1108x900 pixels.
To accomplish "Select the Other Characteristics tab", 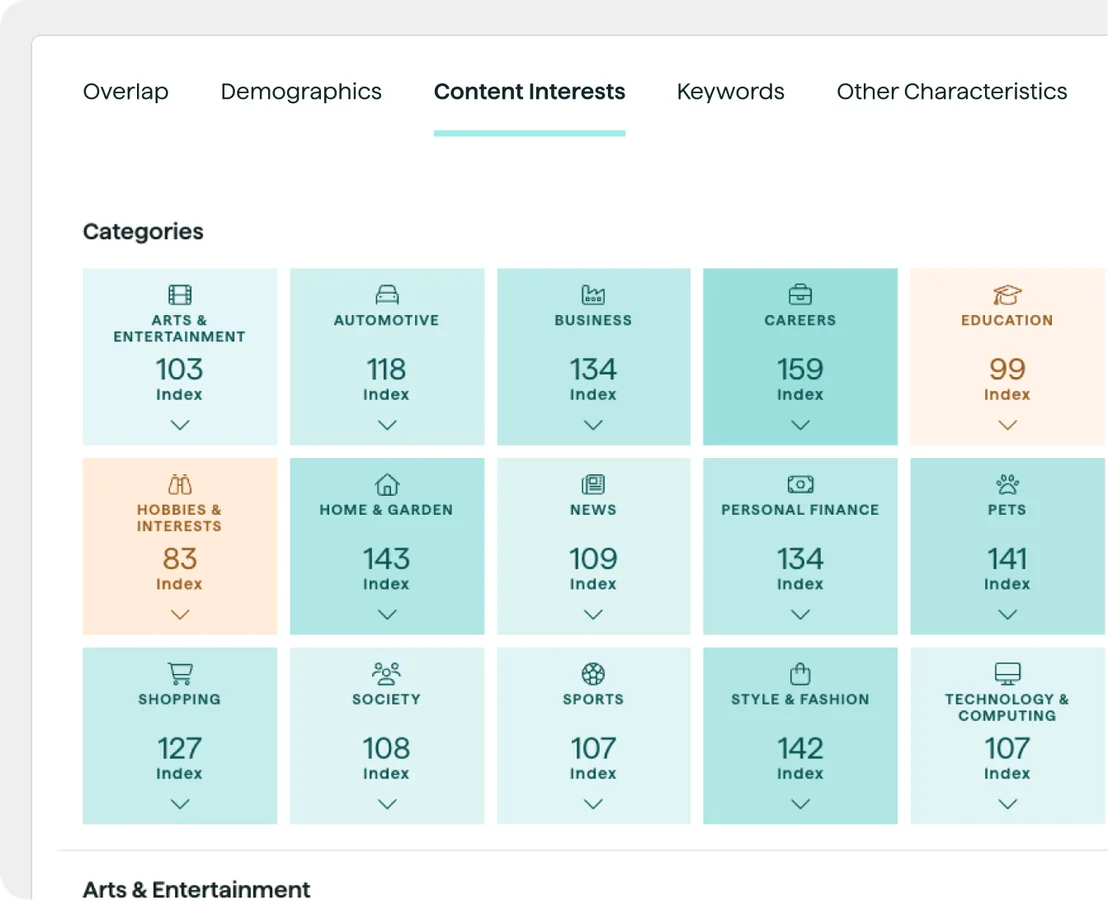I will 951,92.
